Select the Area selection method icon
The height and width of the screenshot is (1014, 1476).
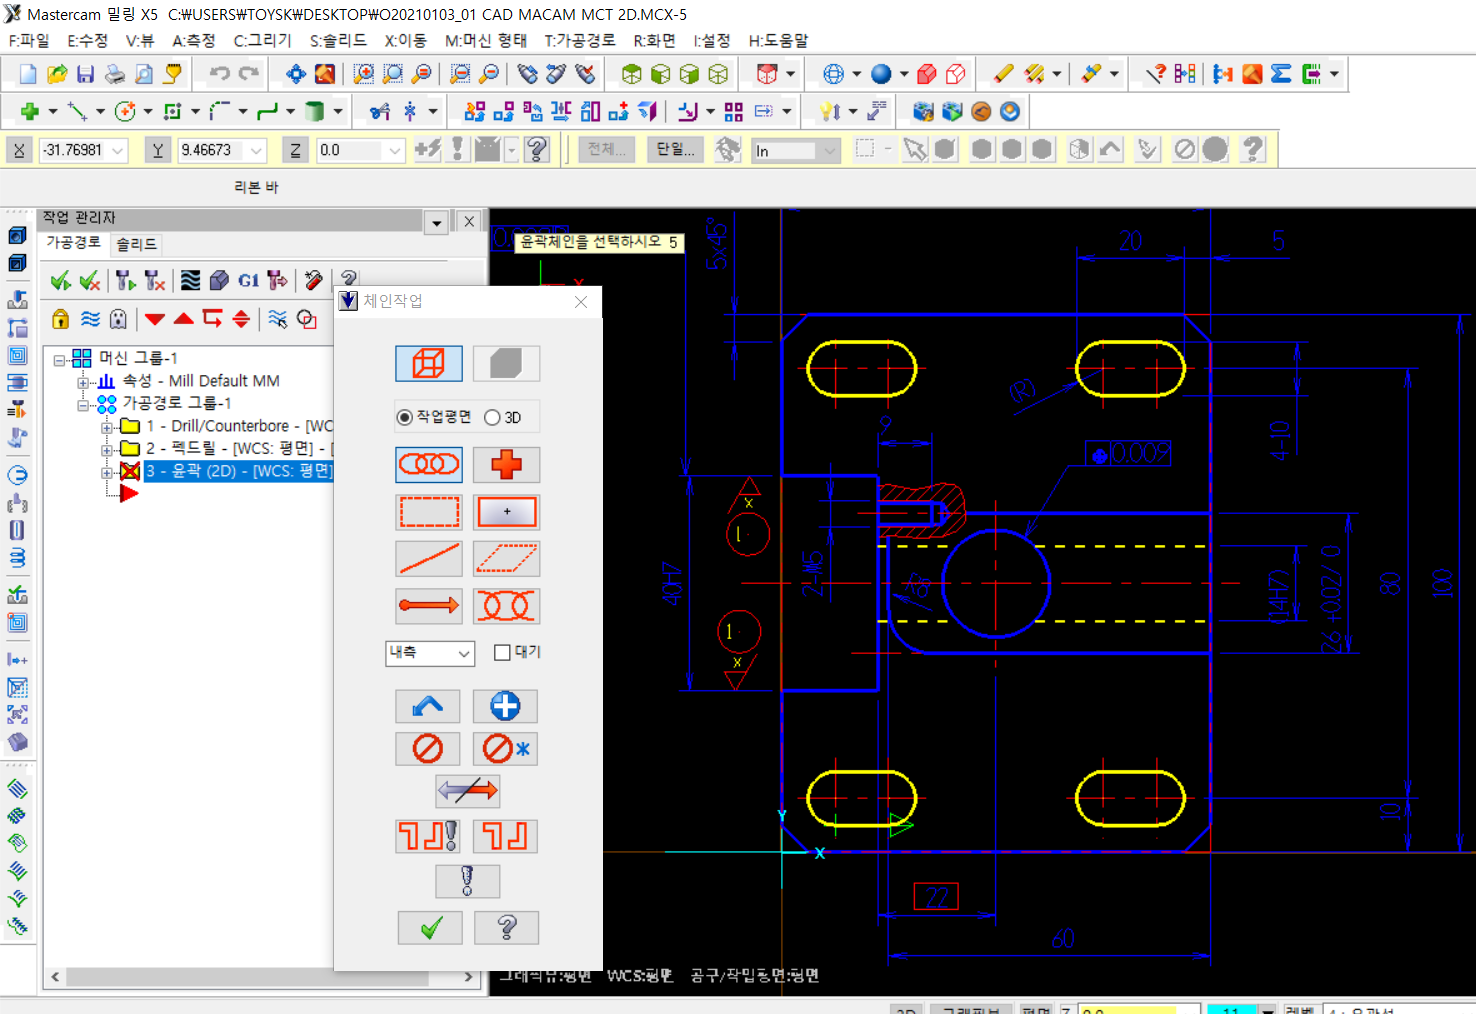[x=506, y=512]
